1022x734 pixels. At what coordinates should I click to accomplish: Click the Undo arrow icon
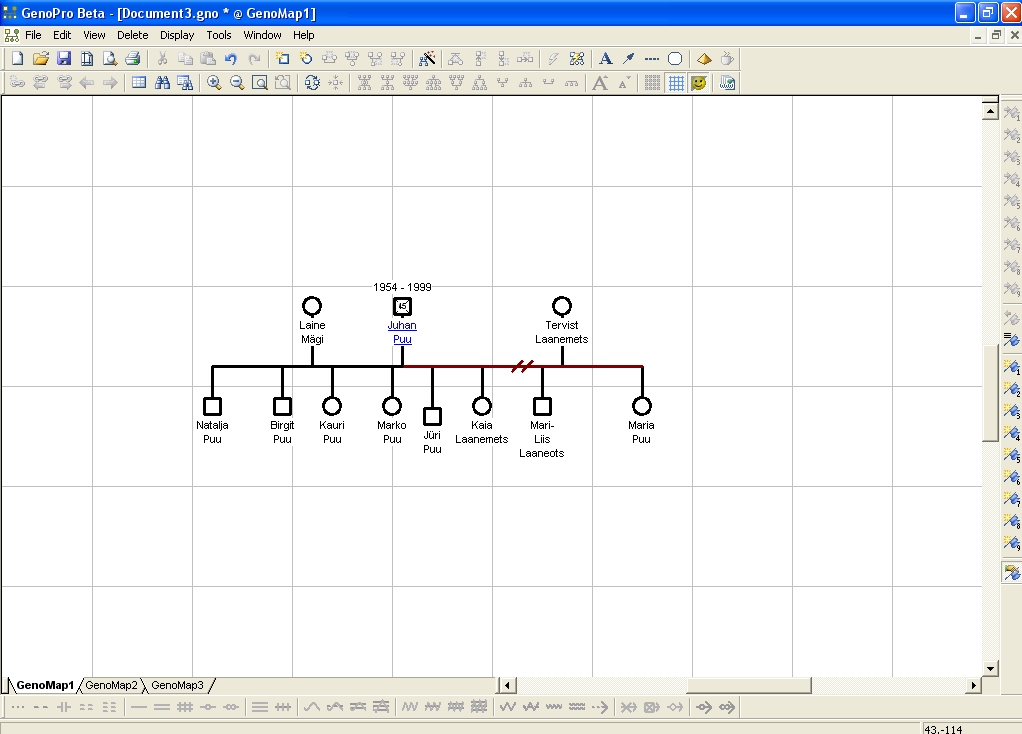(231, 59)
